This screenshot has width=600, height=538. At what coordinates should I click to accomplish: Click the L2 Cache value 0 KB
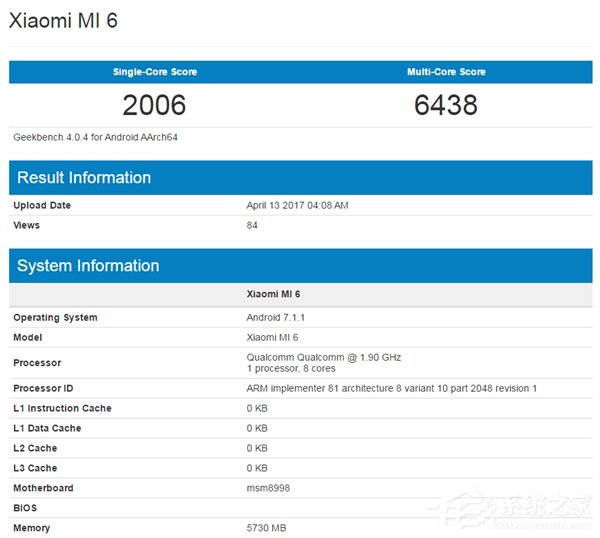coord(257,448)
